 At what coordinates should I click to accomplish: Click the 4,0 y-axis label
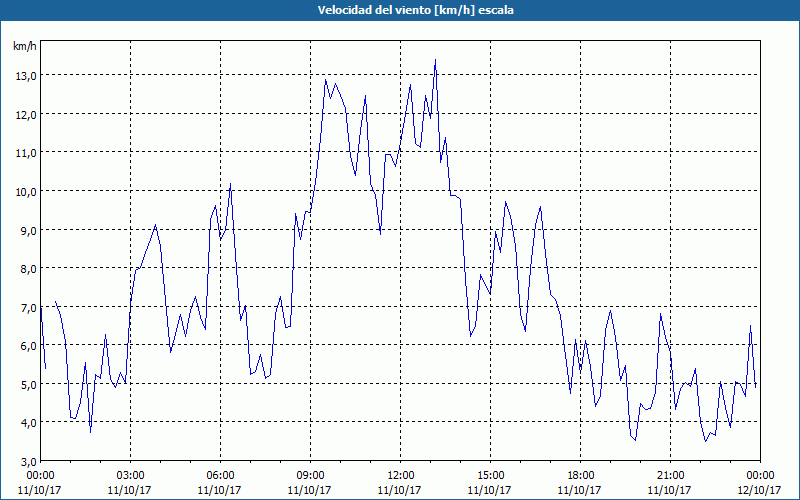tap(28, 422)
